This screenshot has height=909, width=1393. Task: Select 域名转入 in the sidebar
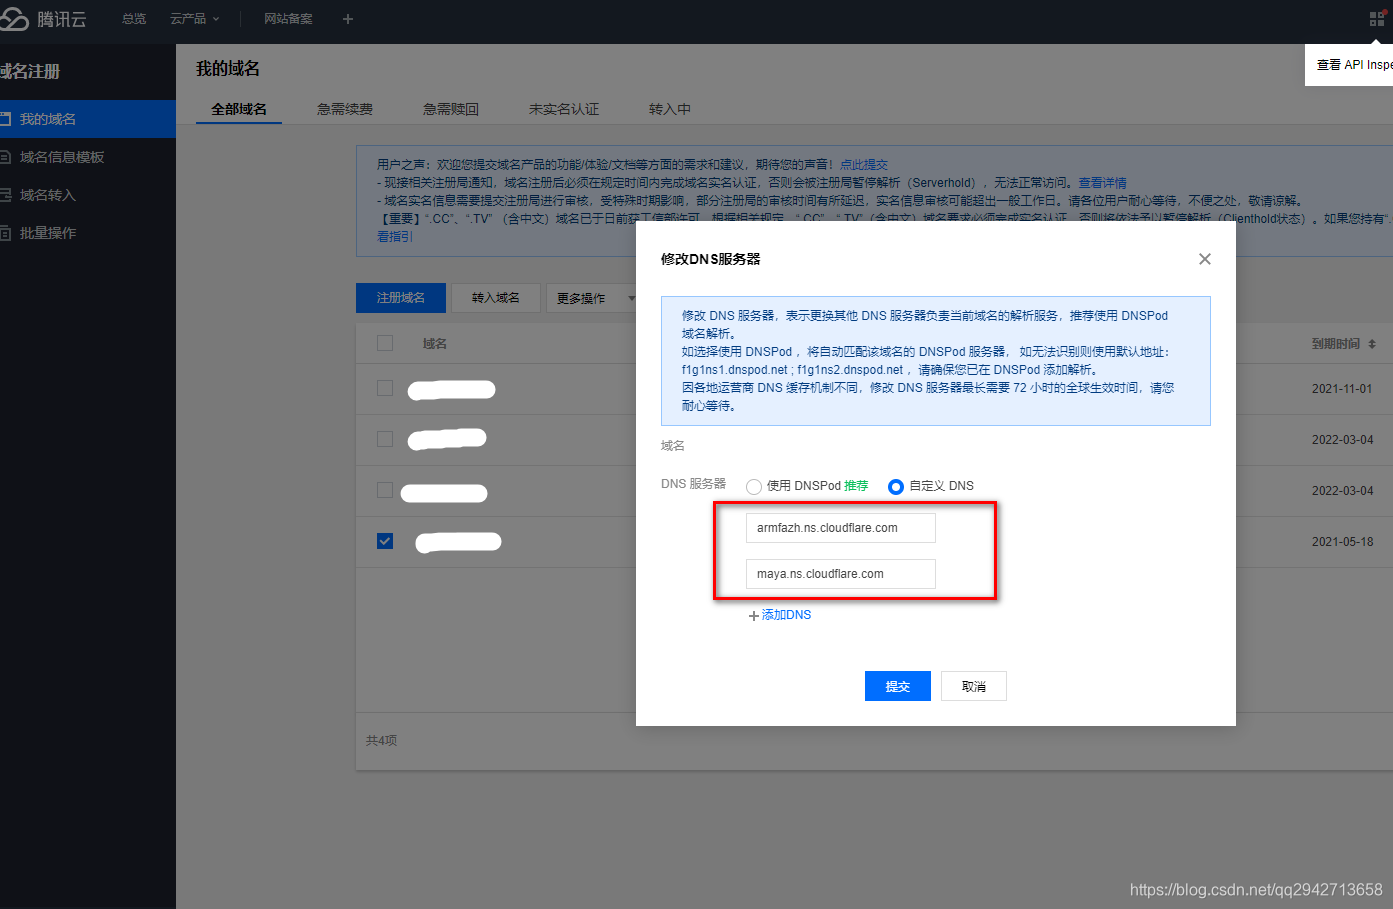coord(48,195)
